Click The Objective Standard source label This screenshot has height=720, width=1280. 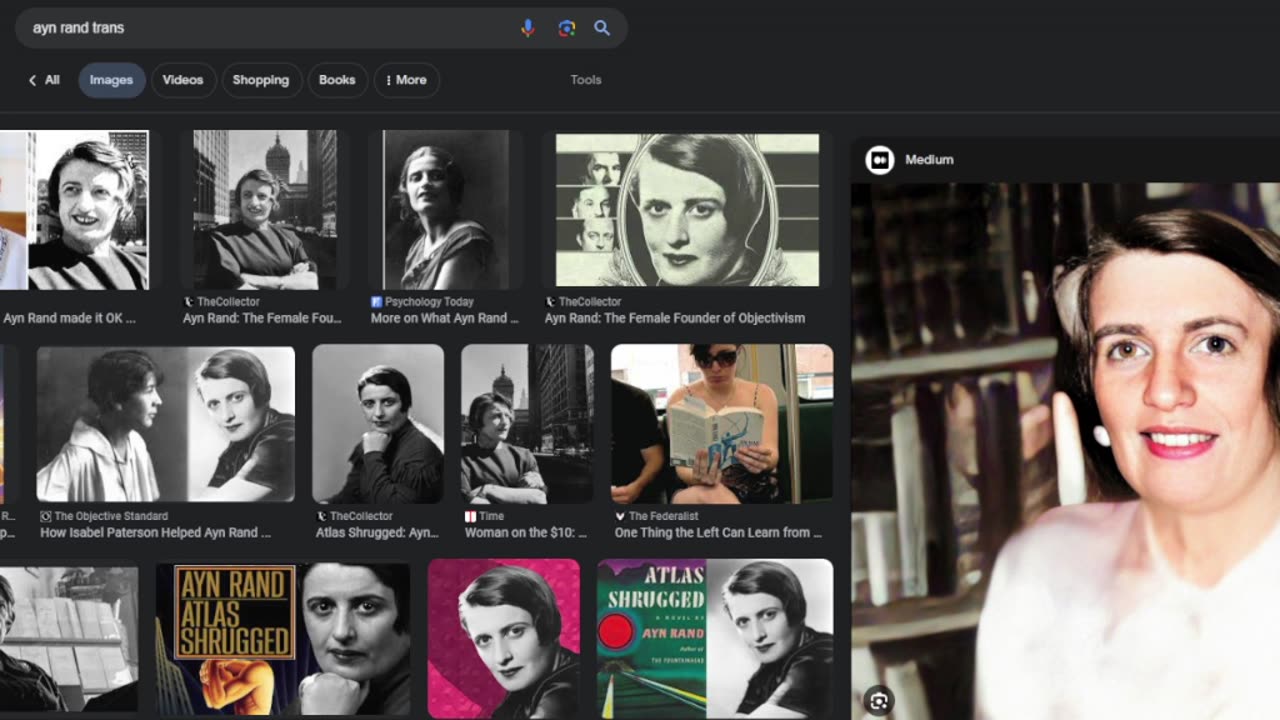coord(111,517)
